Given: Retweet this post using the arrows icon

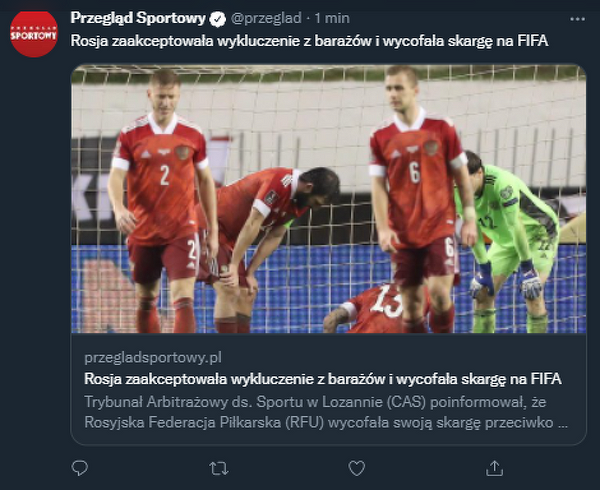Looking at the screenshot, I should (219, 468).
